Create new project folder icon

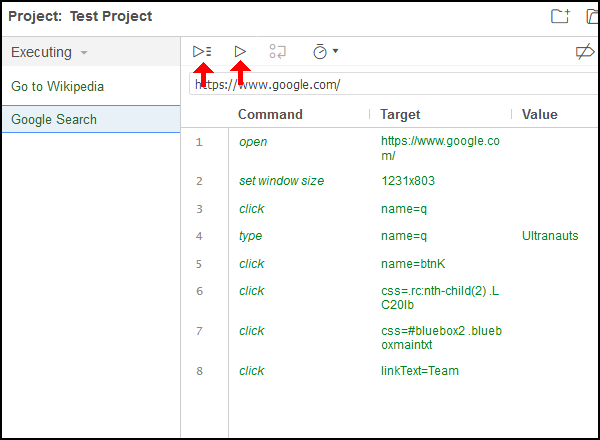pyautogui.click(x=560, y=16)
